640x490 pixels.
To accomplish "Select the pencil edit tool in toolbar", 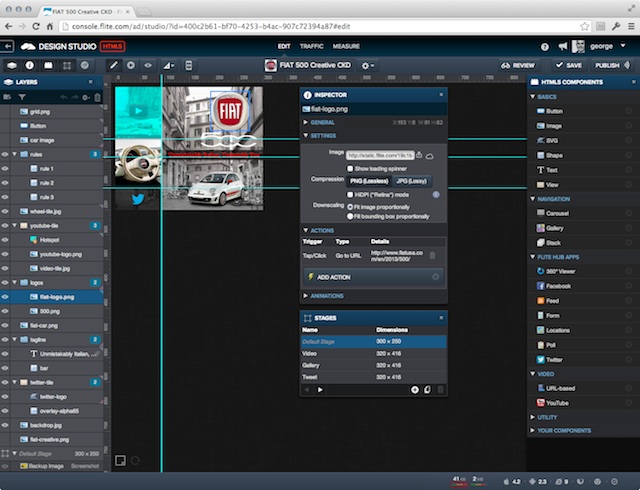I will 114,65.
